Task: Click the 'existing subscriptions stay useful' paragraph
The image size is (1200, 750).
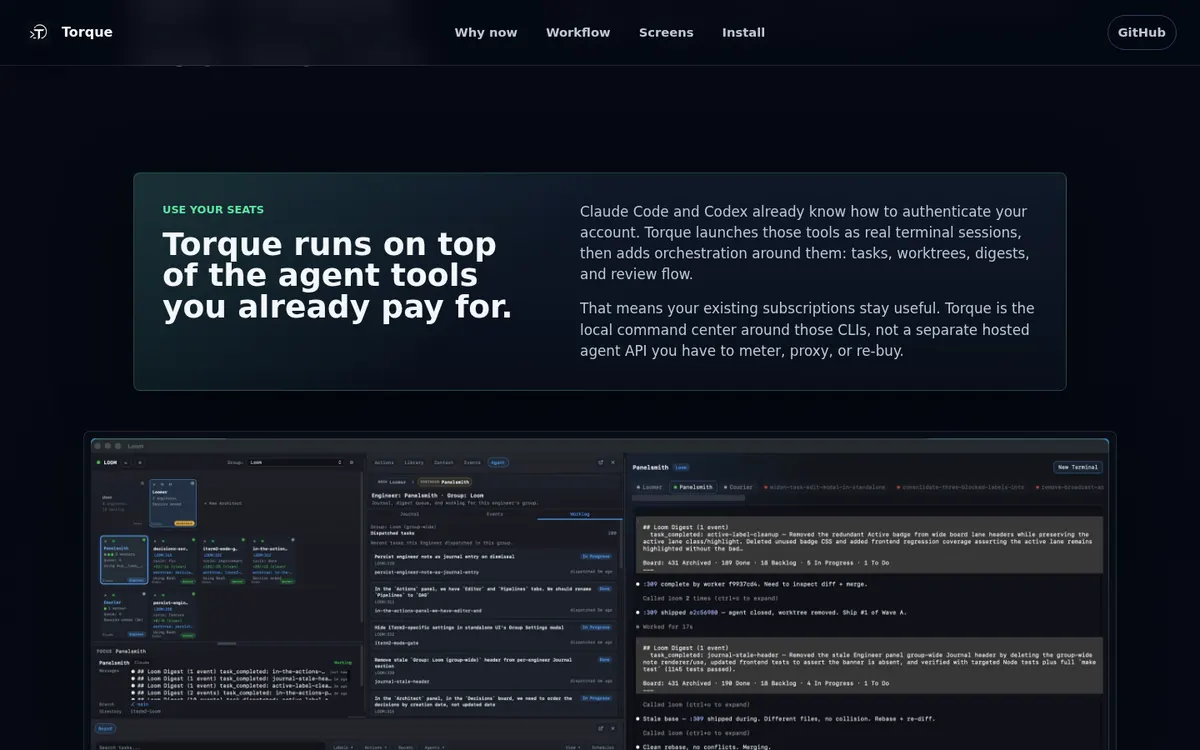Action: pos(808,329)
